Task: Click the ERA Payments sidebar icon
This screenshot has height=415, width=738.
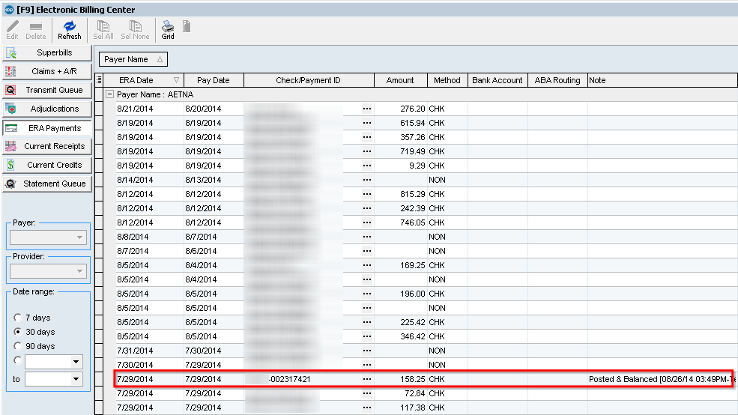Action: 11,128
